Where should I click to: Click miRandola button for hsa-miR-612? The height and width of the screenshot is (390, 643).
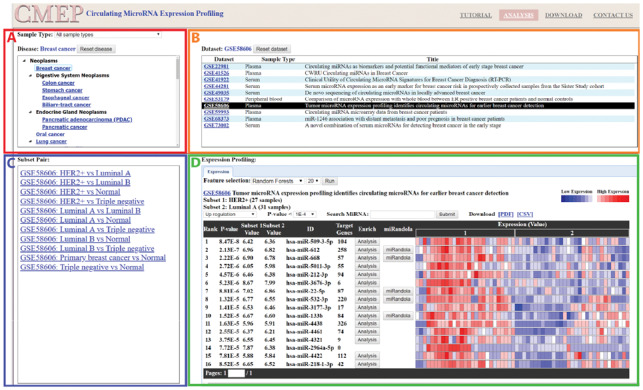[398, 250]
